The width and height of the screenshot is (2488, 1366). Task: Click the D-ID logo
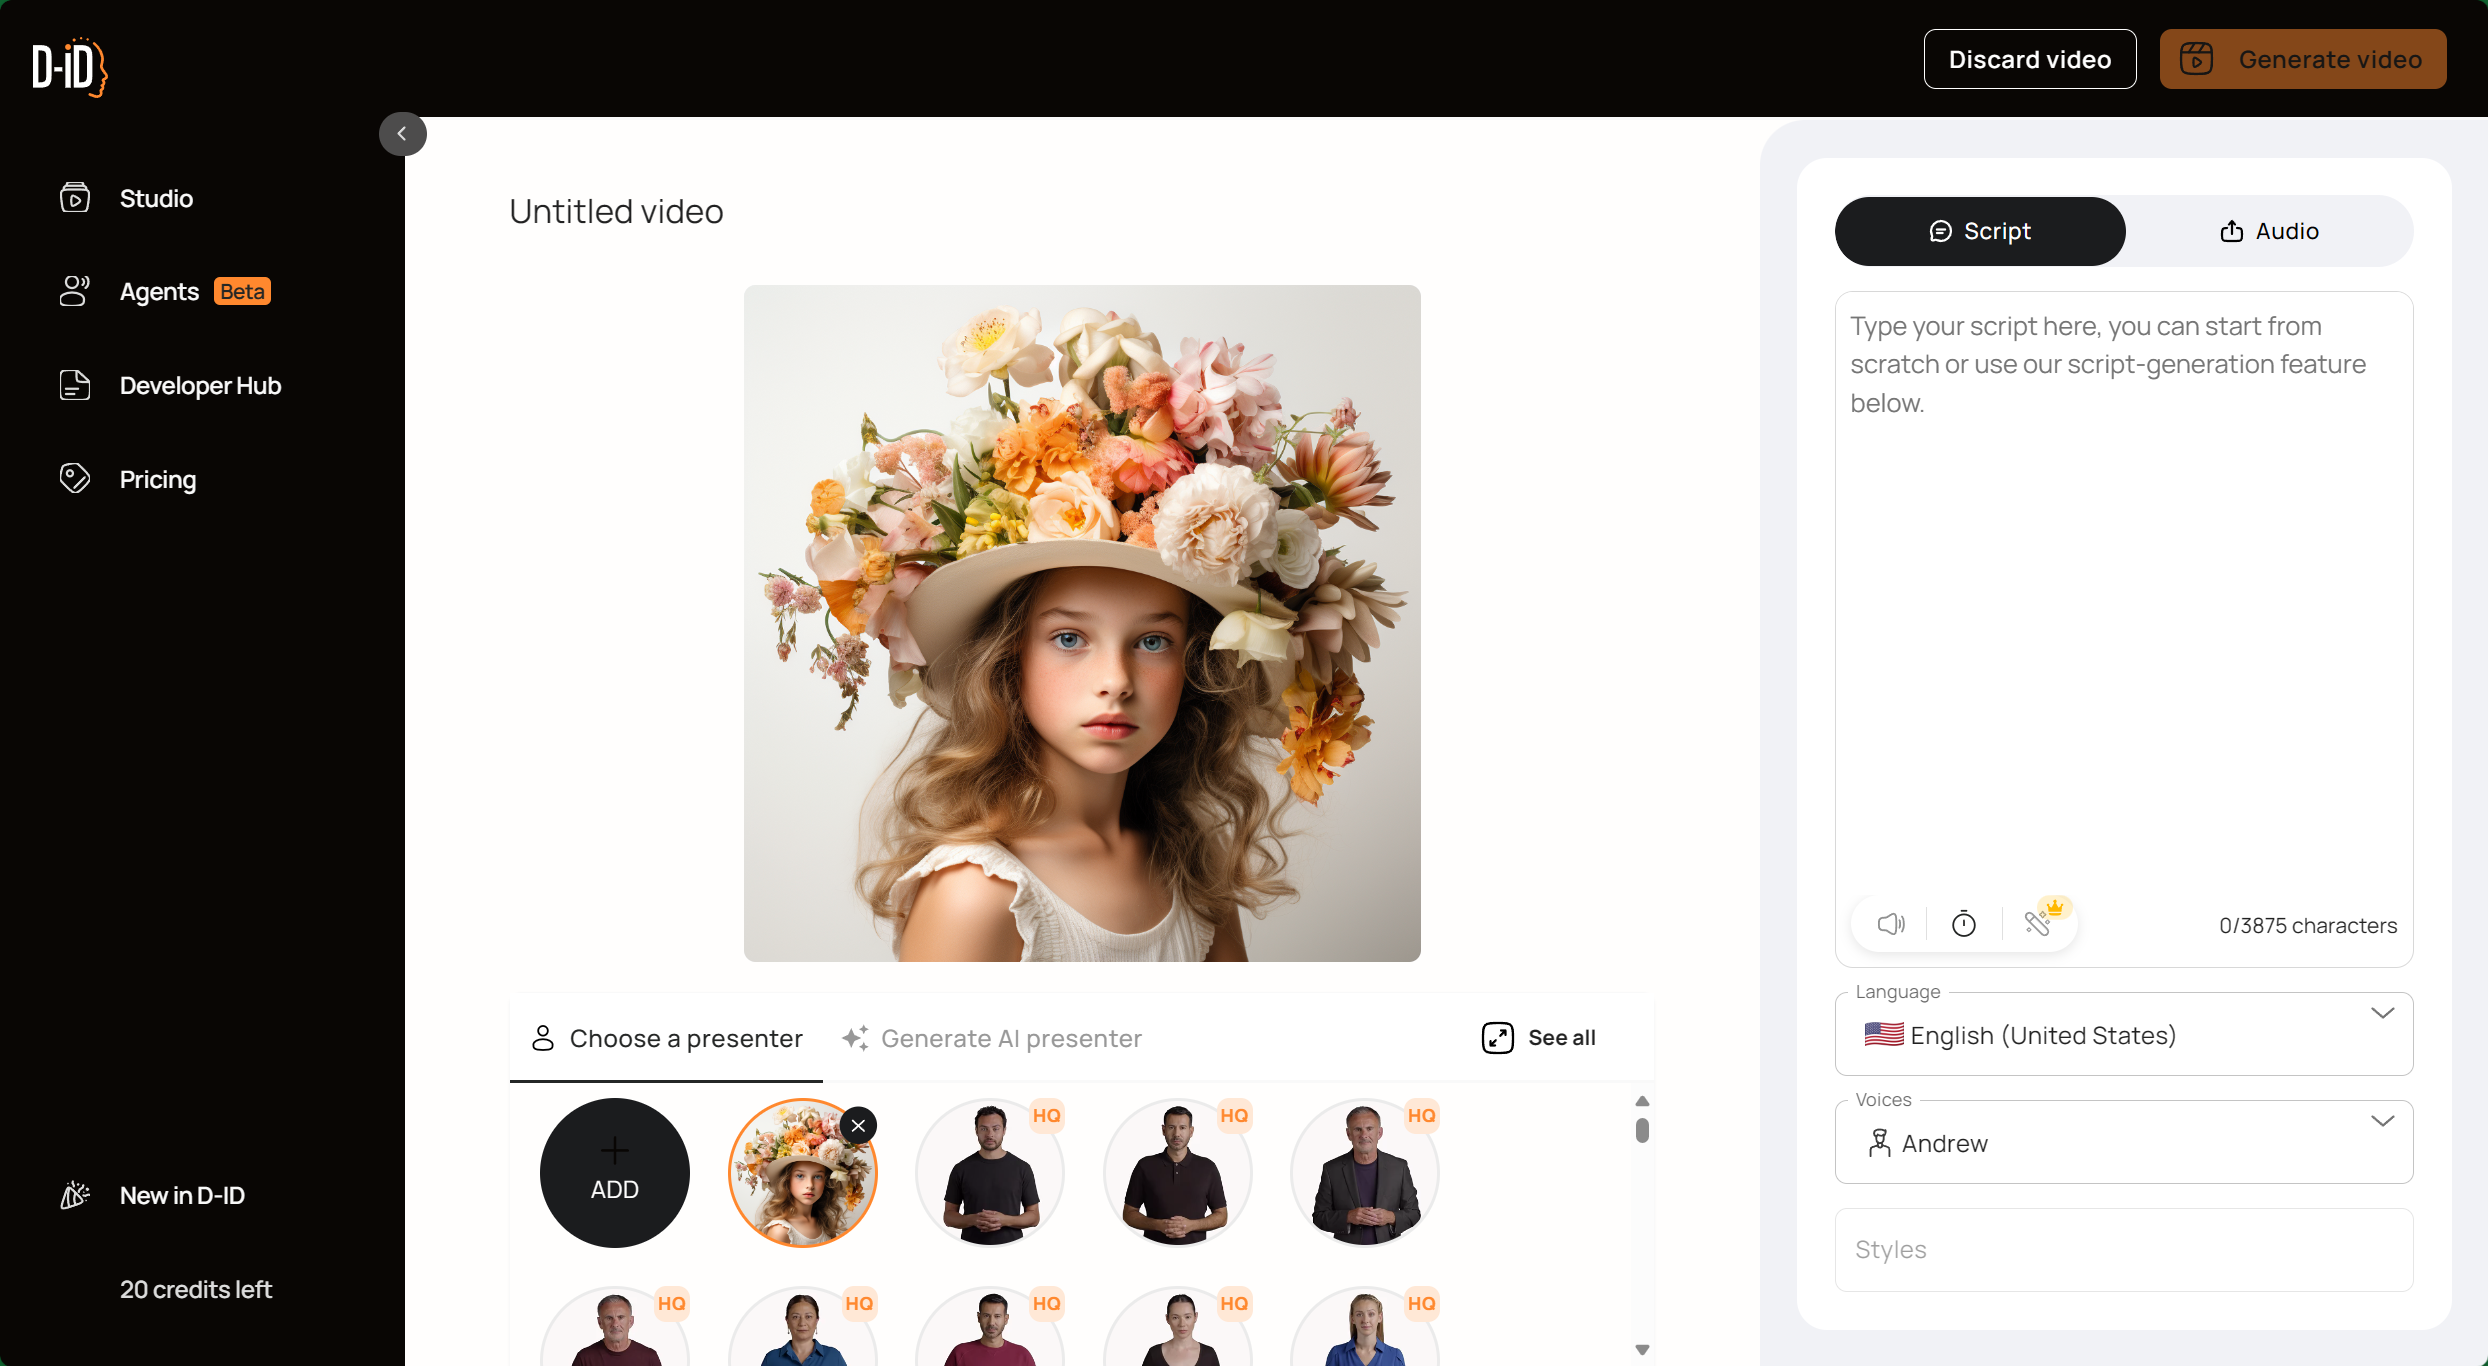(69, 67)
